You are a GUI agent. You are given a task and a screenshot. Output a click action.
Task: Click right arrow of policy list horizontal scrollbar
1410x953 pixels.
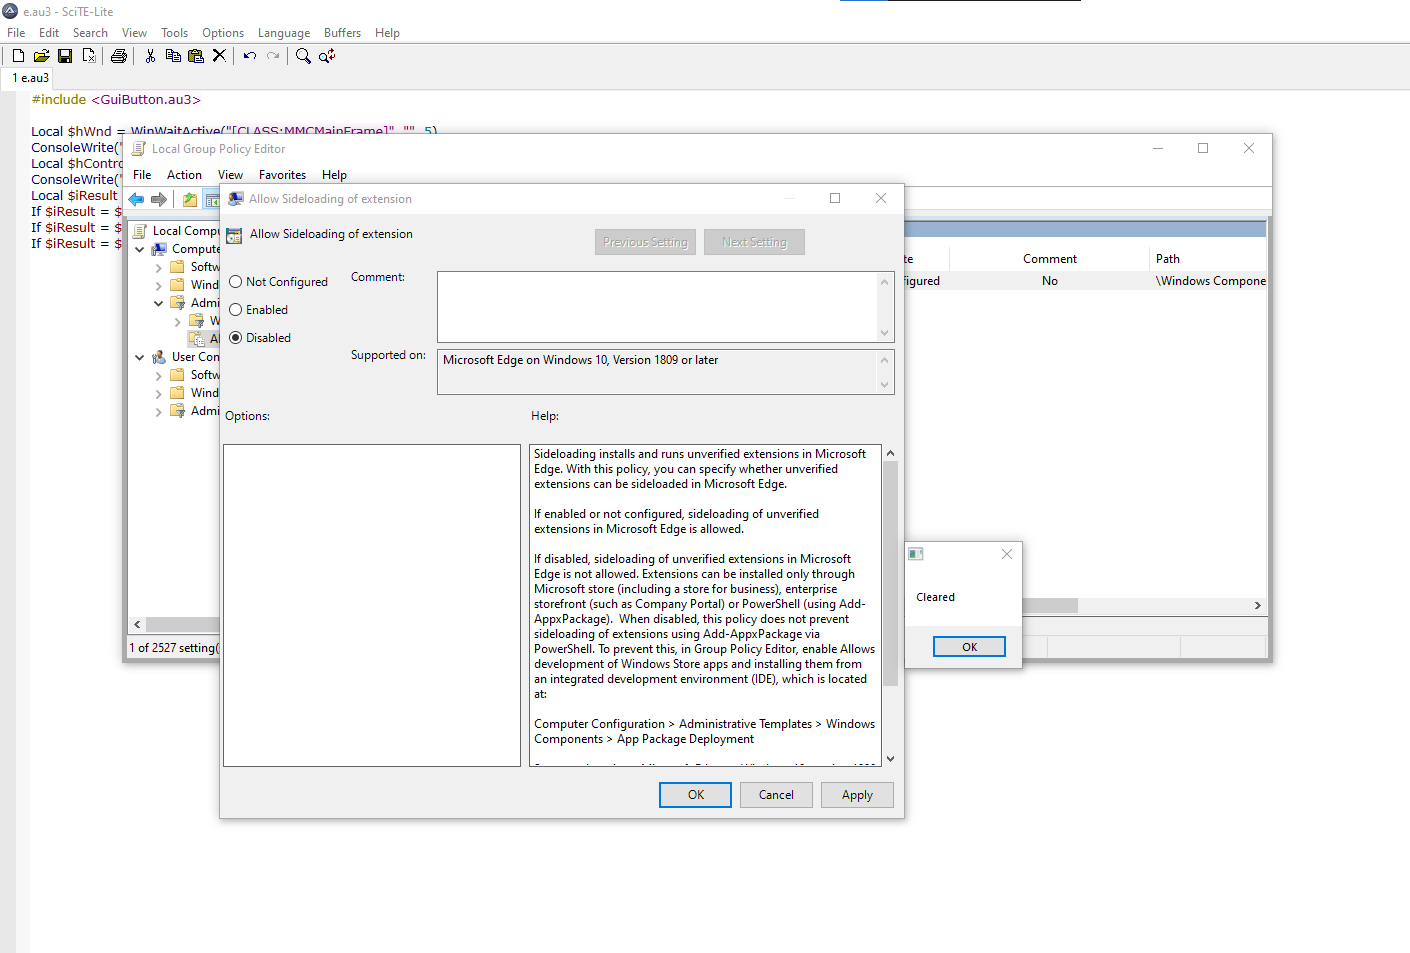click(1257, 605)
